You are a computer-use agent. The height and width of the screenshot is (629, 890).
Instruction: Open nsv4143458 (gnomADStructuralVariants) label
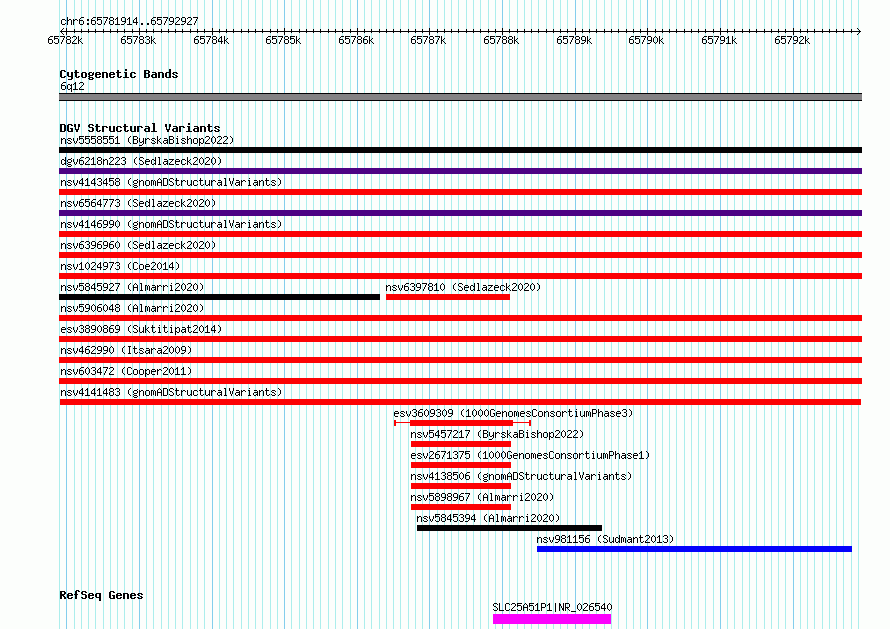[x=171, y=182]
